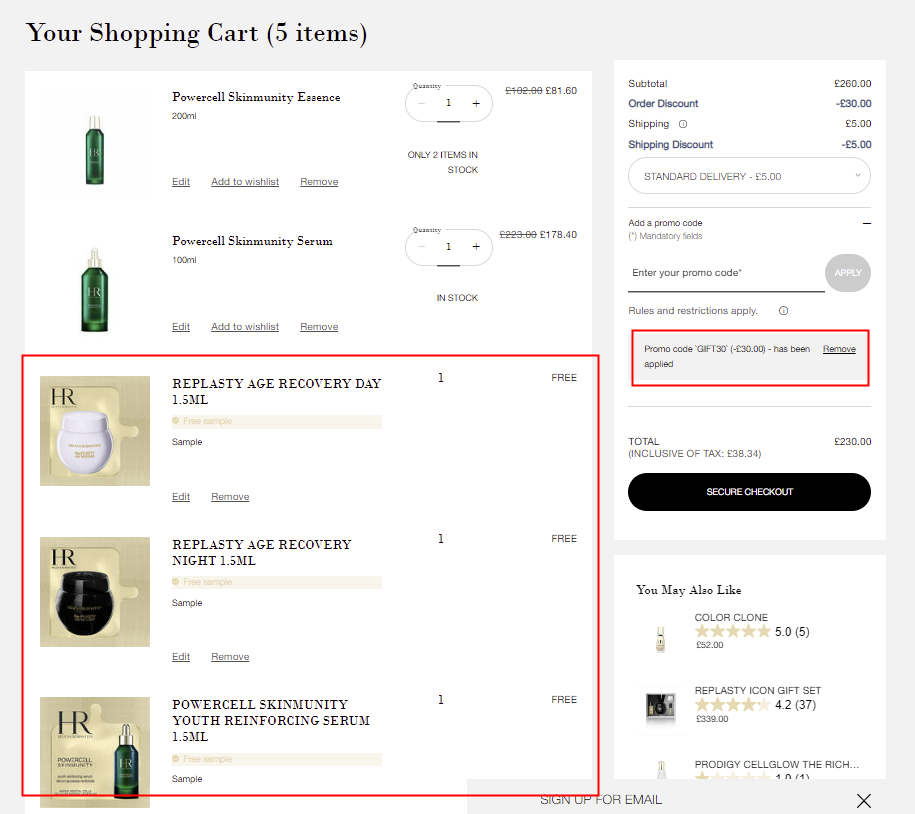This screenshot has height=814, width=915.
Task: Click the Subtotal £260.00 amount
Action: pyautogui.click(x=853, y=83)
